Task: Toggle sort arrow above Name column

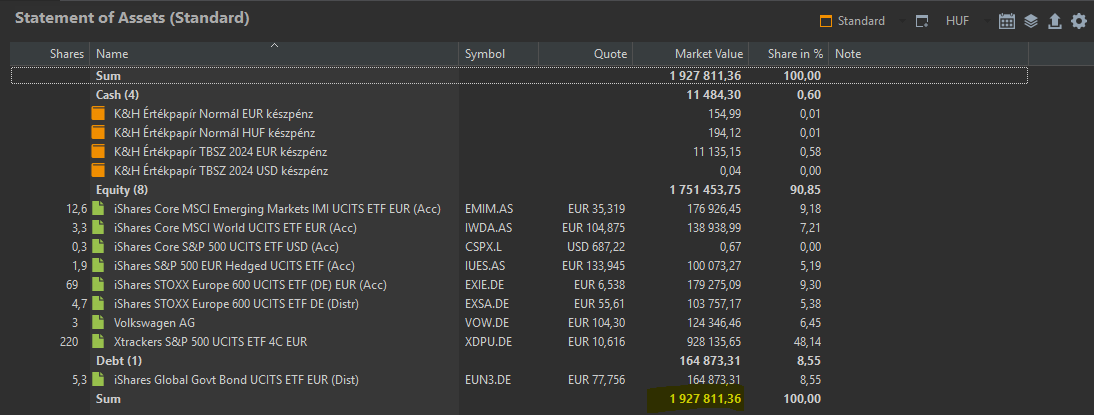Action: point(274,45)
